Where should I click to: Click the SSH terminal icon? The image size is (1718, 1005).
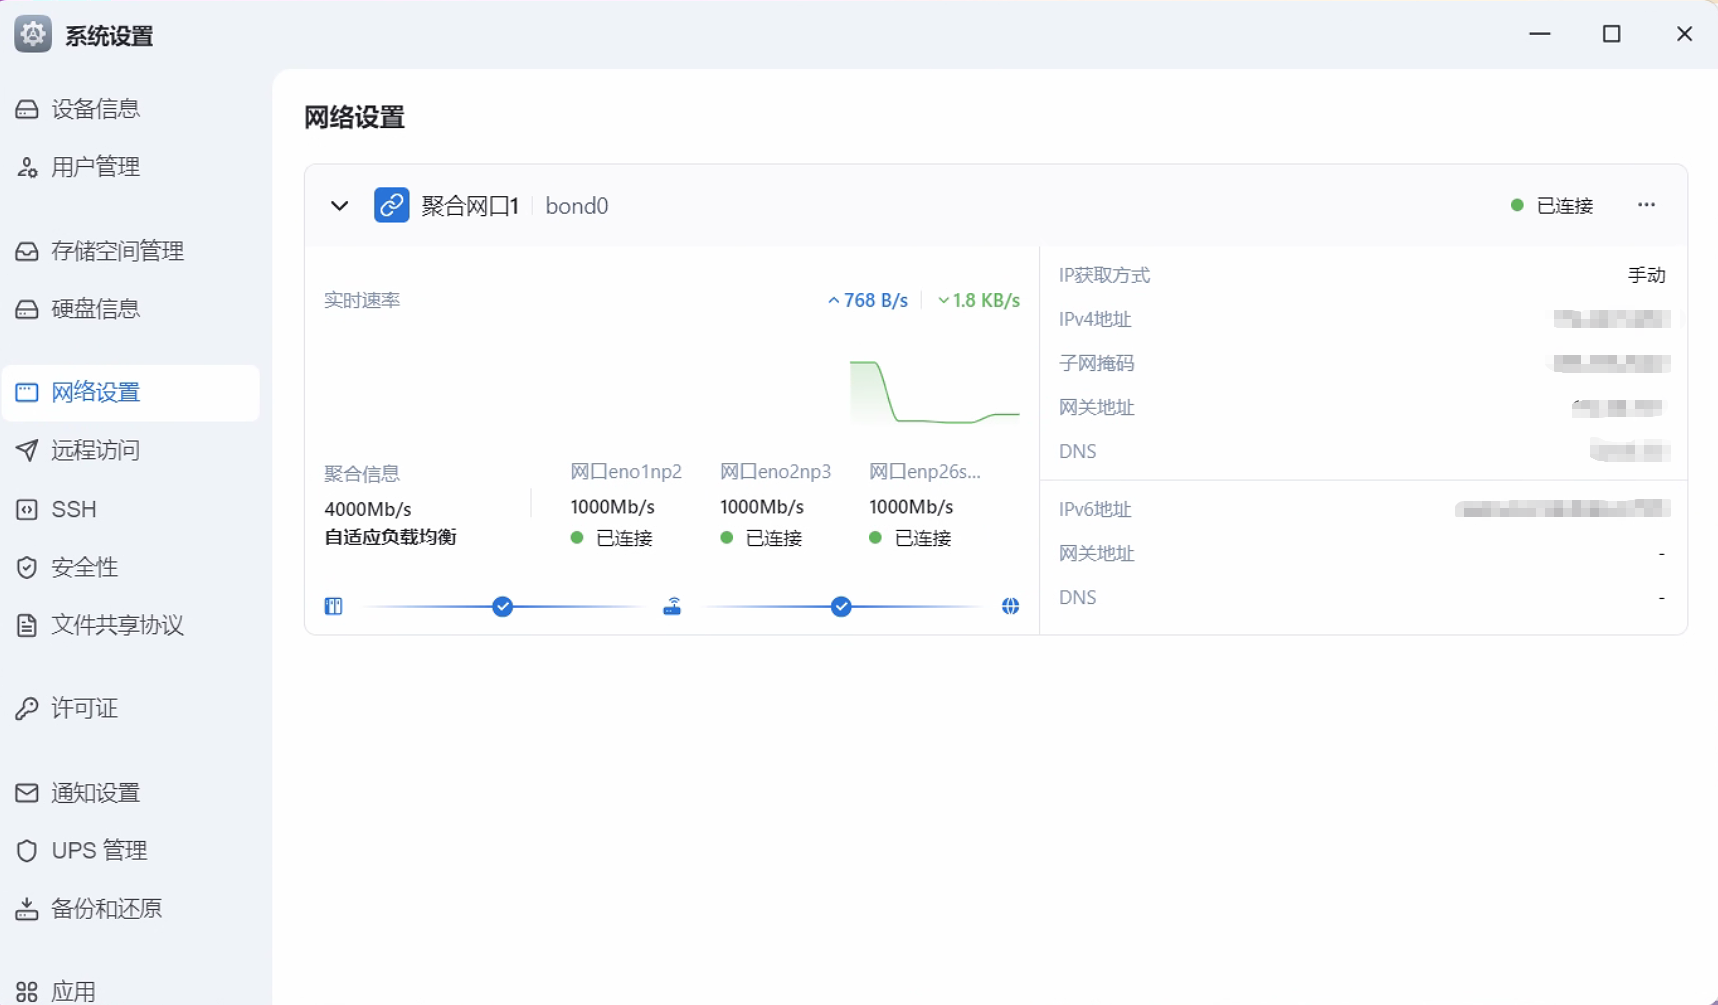(x=27, y=510)
